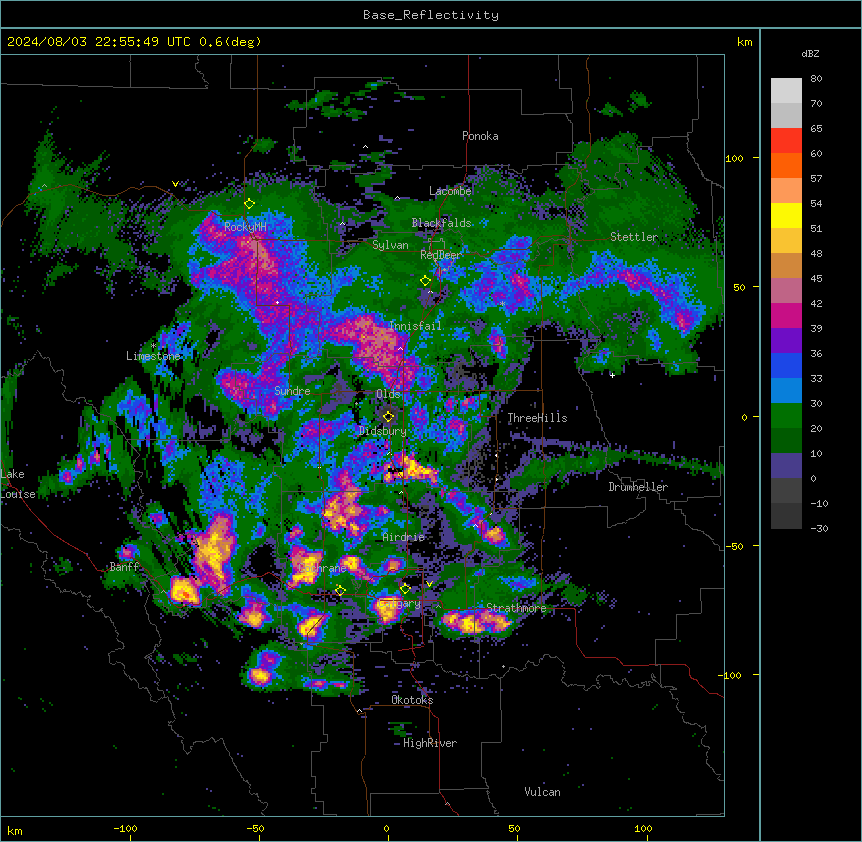Select the Stettler label
862x842 pixels.
(x=634, y=237)
